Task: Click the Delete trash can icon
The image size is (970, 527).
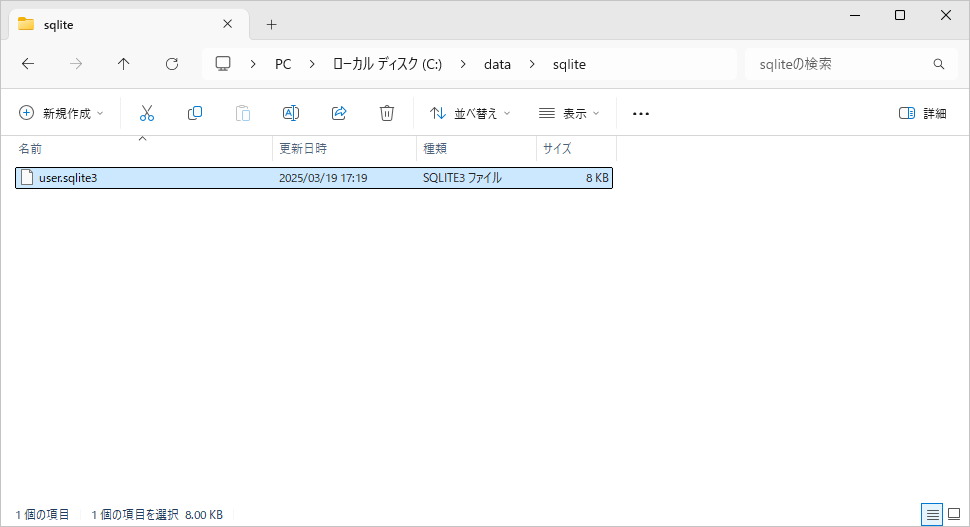Action: point(387,113)
